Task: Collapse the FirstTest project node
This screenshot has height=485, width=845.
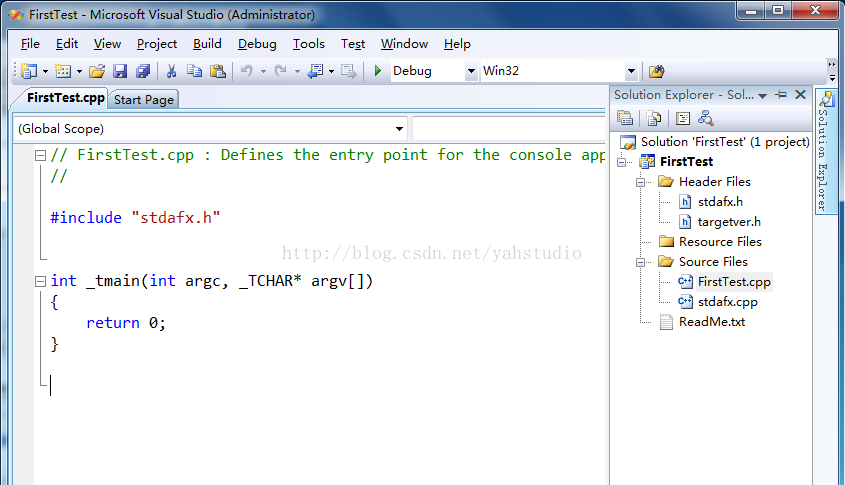Action: pyautogui.click(x=621, y=162)
